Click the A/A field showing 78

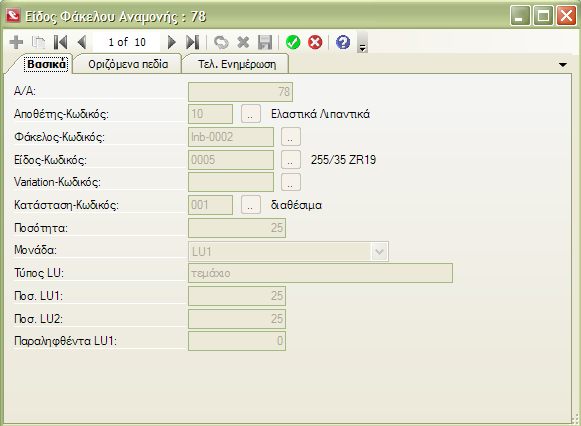(240, 92)
